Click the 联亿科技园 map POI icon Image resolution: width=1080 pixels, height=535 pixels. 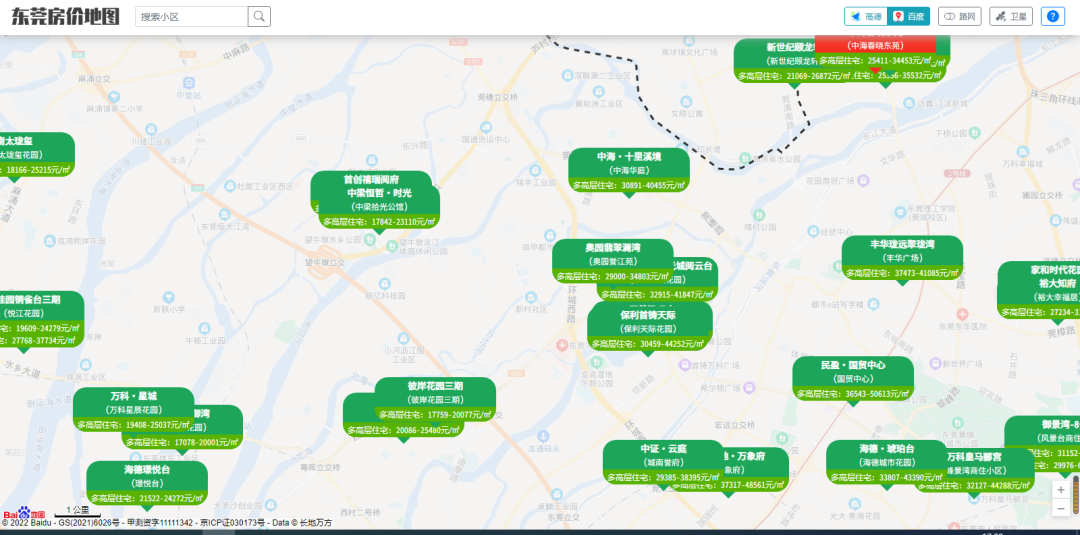385,284
